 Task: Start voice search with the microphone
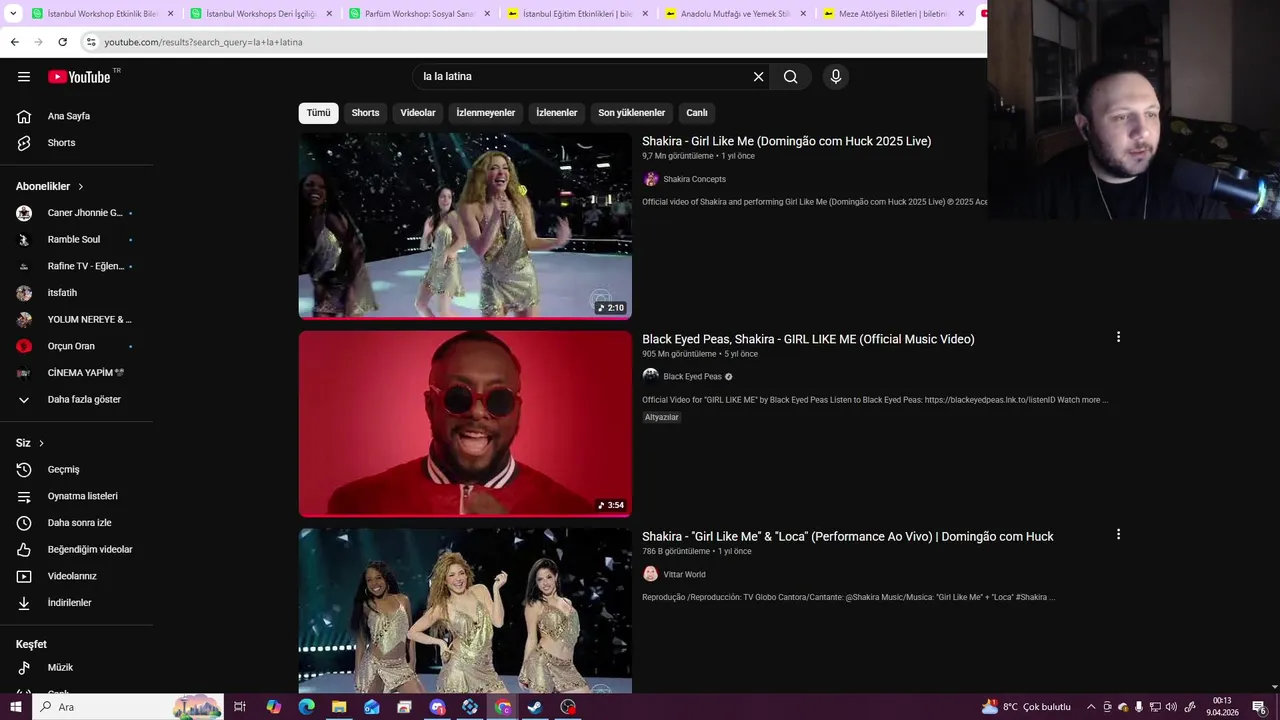(836, 77)
